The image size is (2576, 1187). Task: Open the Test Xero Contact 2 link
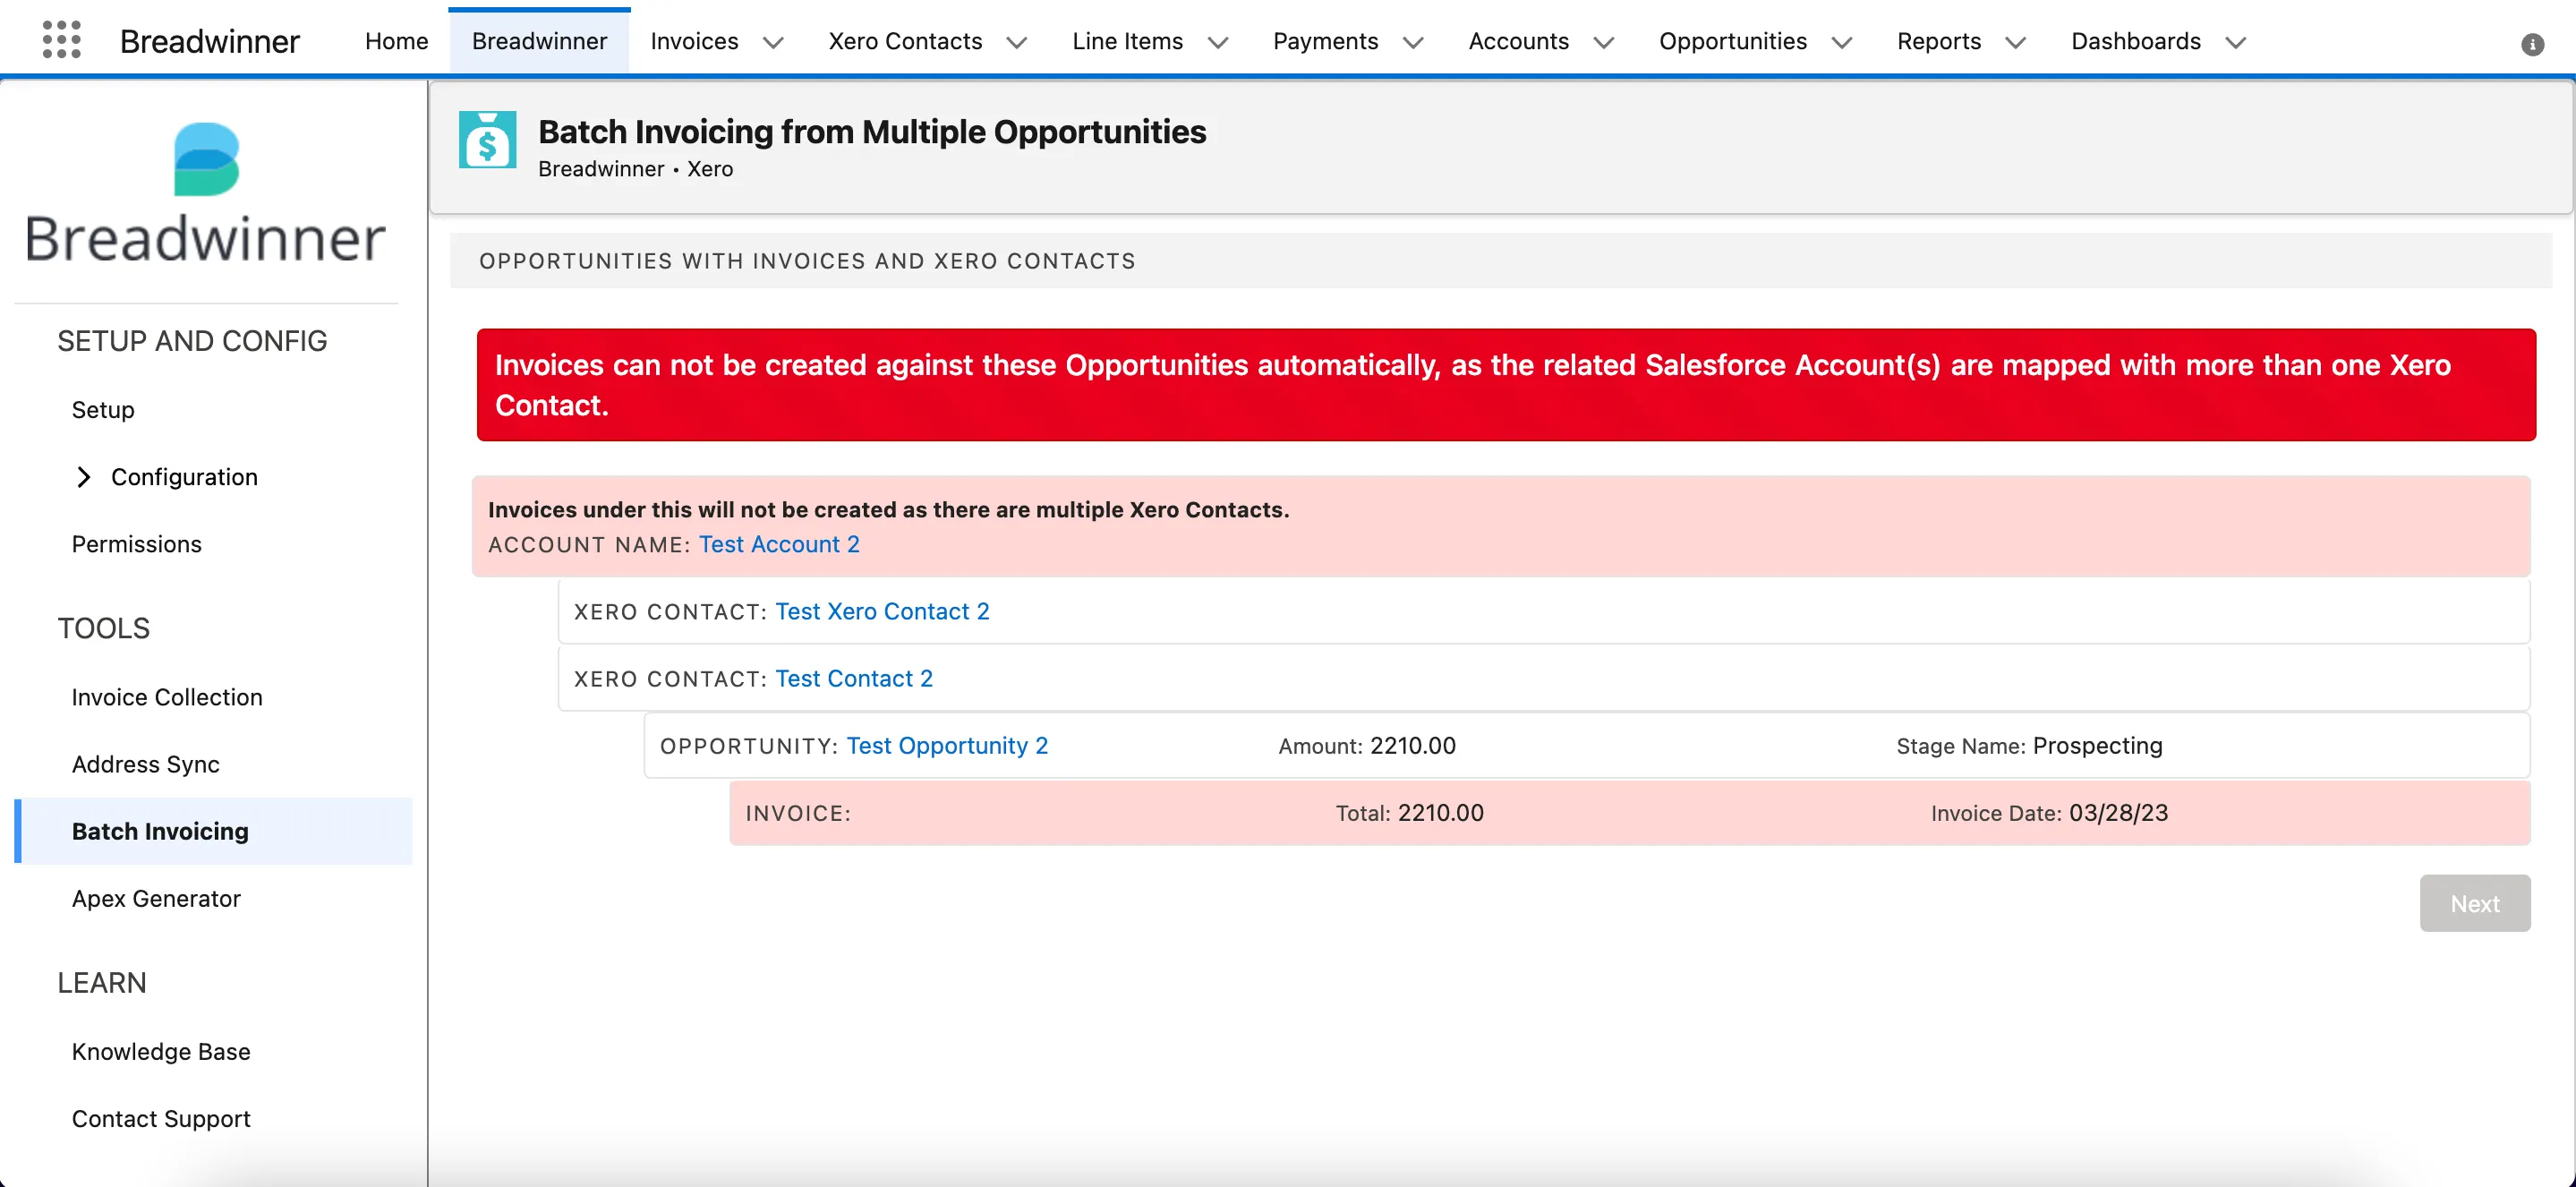click(882, 611)
